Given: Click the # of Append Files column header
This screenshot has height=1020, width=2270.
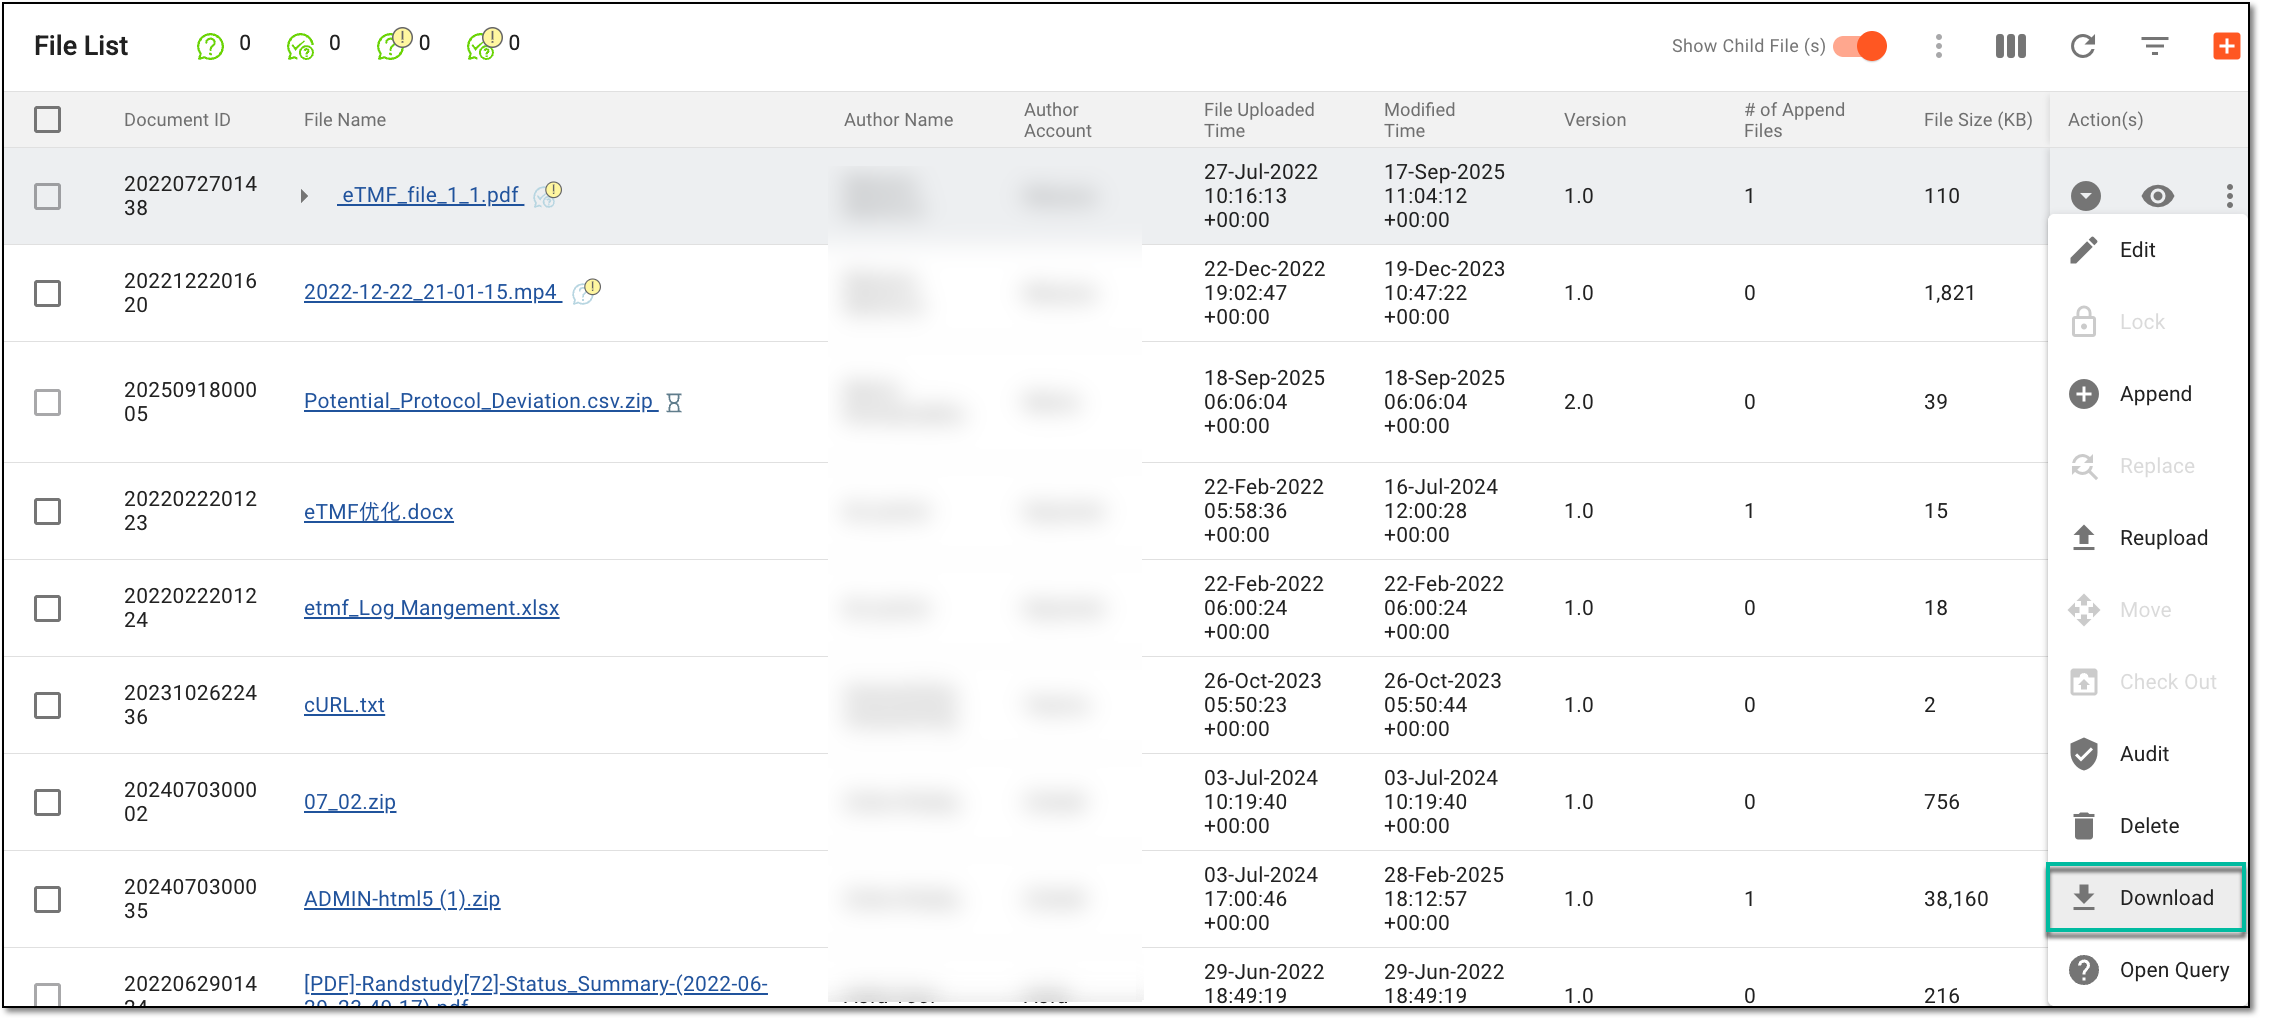Looking at the screenshot, I should tap(1794, 120).
